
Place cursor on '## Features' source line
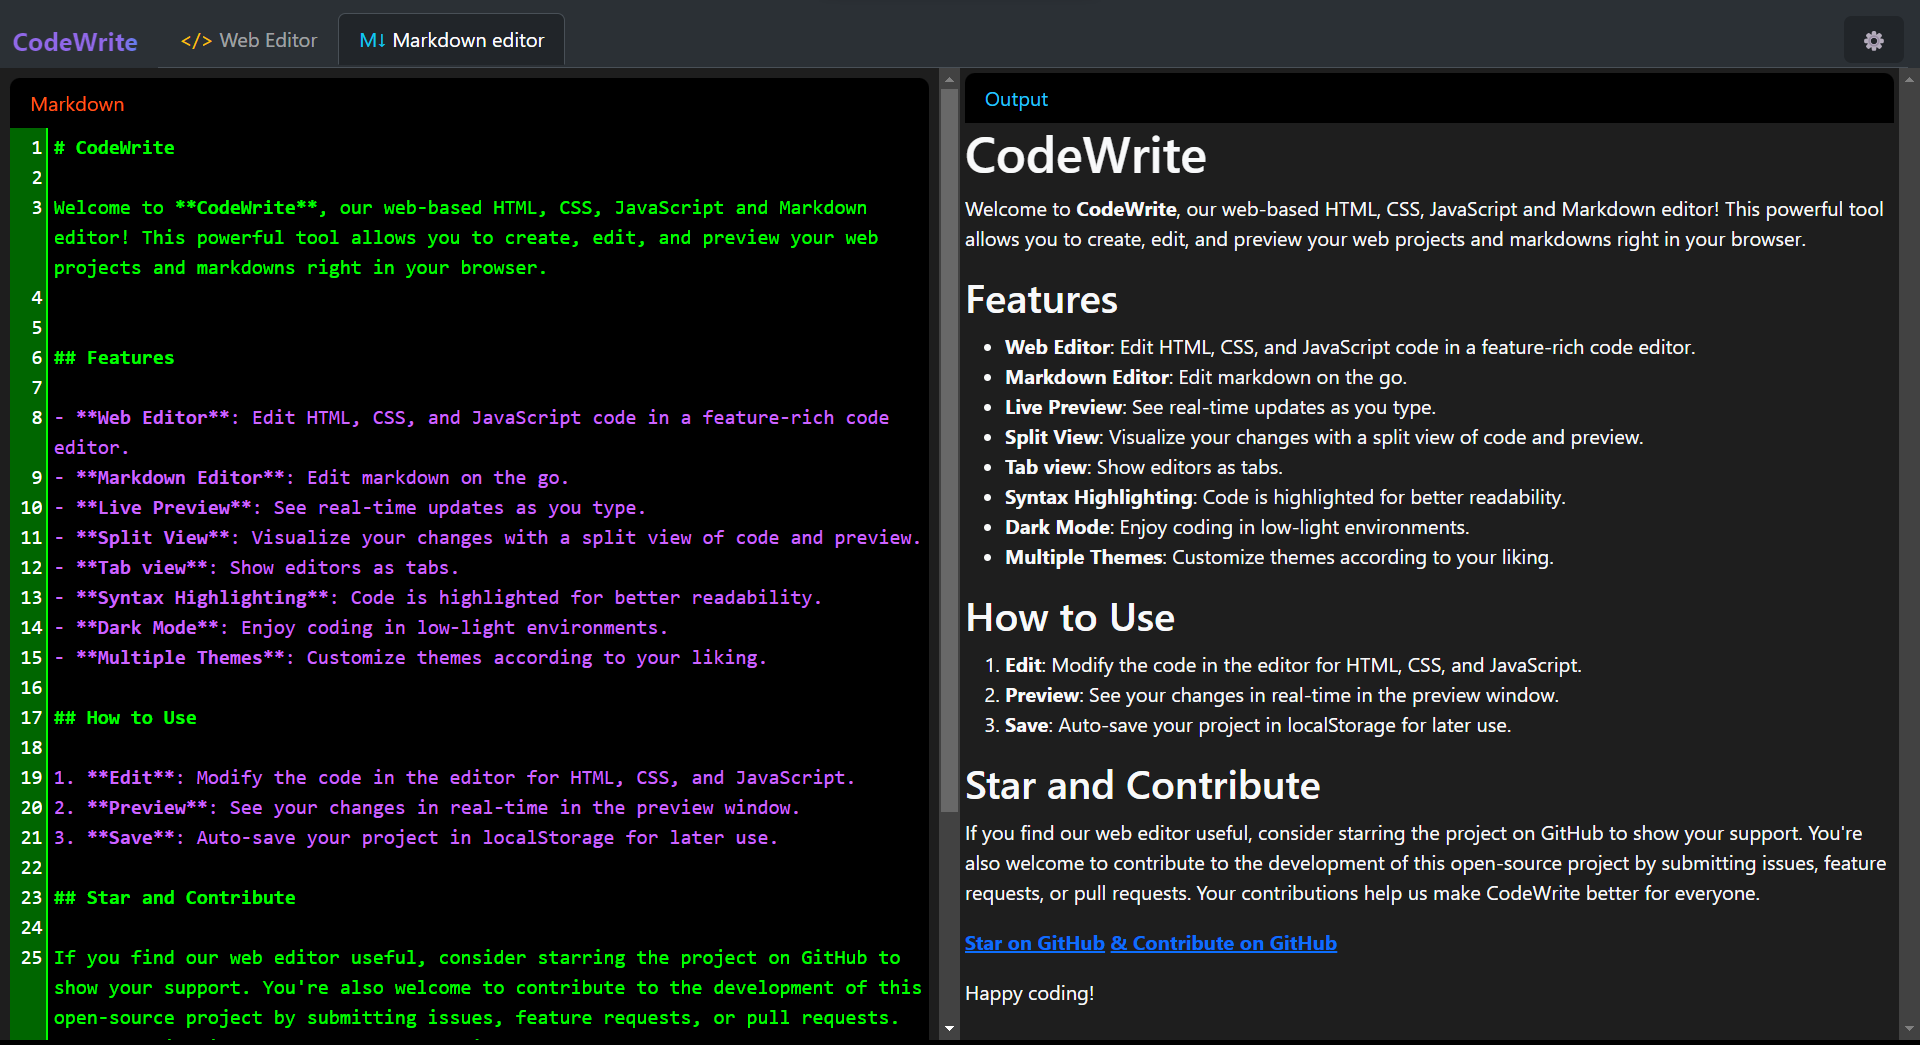coord(114,358)
